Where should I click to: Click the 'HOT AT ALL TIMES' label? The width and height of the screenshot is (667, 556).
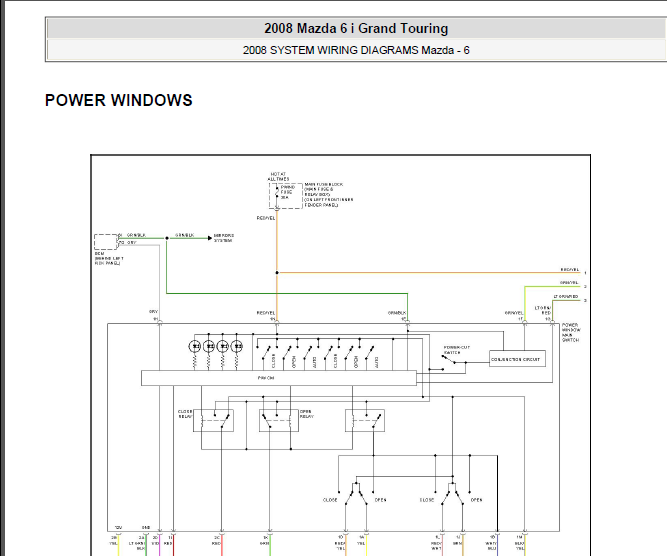pyautogui.click(x=278, y=177)
